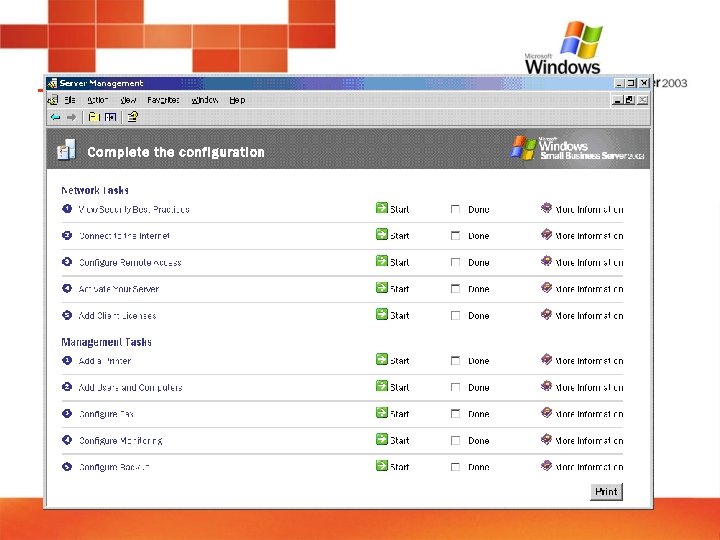Tick Done box for Add Users and Computers
Screen dimensions: 720x540
pyautogui.click(x=455, y=388)
